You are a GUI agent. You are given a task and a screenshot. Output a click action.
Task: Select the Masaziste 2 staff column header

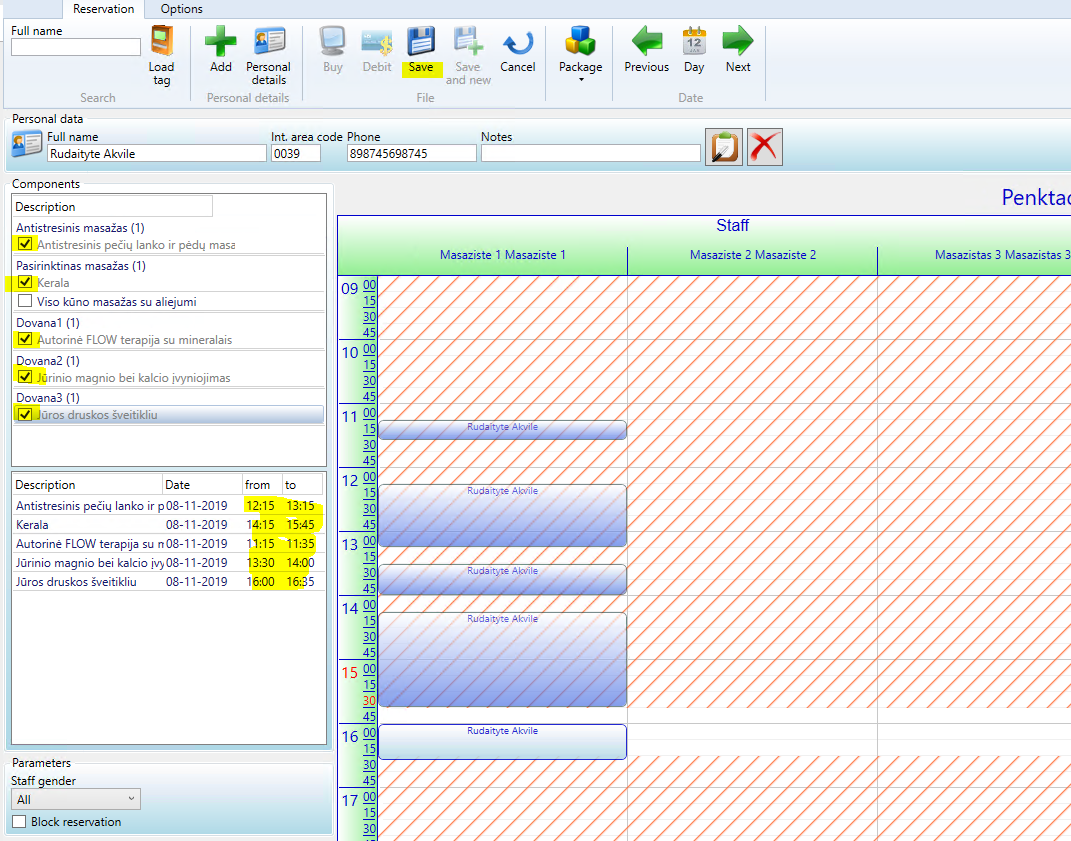(753, 255)
